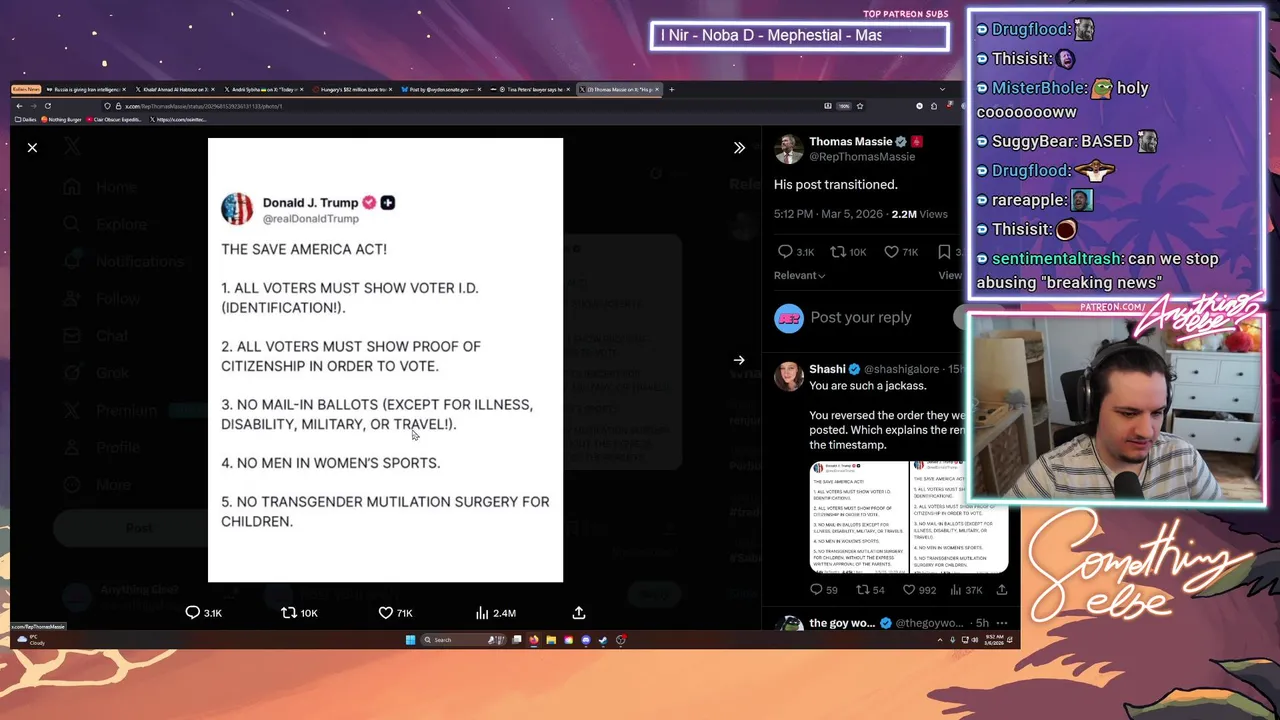The image size is (1280, 720).
Task: Go back in Firefox
Action: [x=19, y=106]
